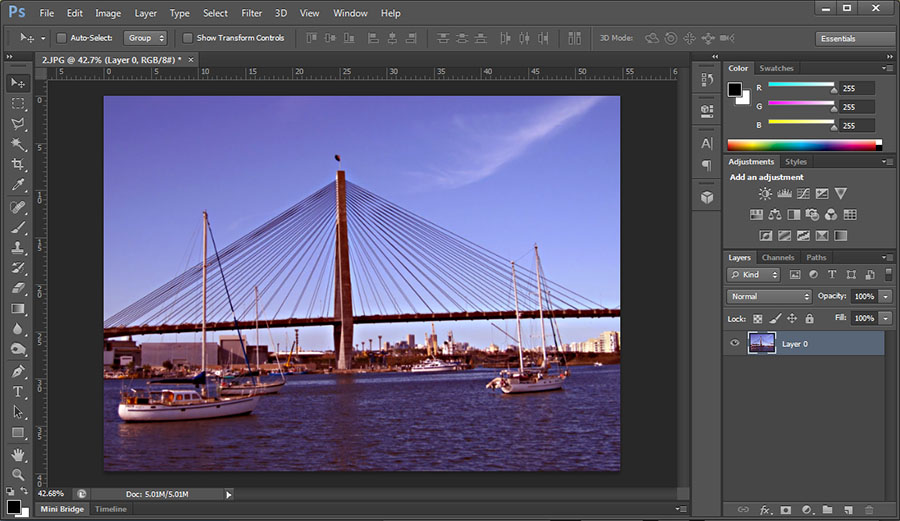Select the Crop tool

tap(18, 164)
